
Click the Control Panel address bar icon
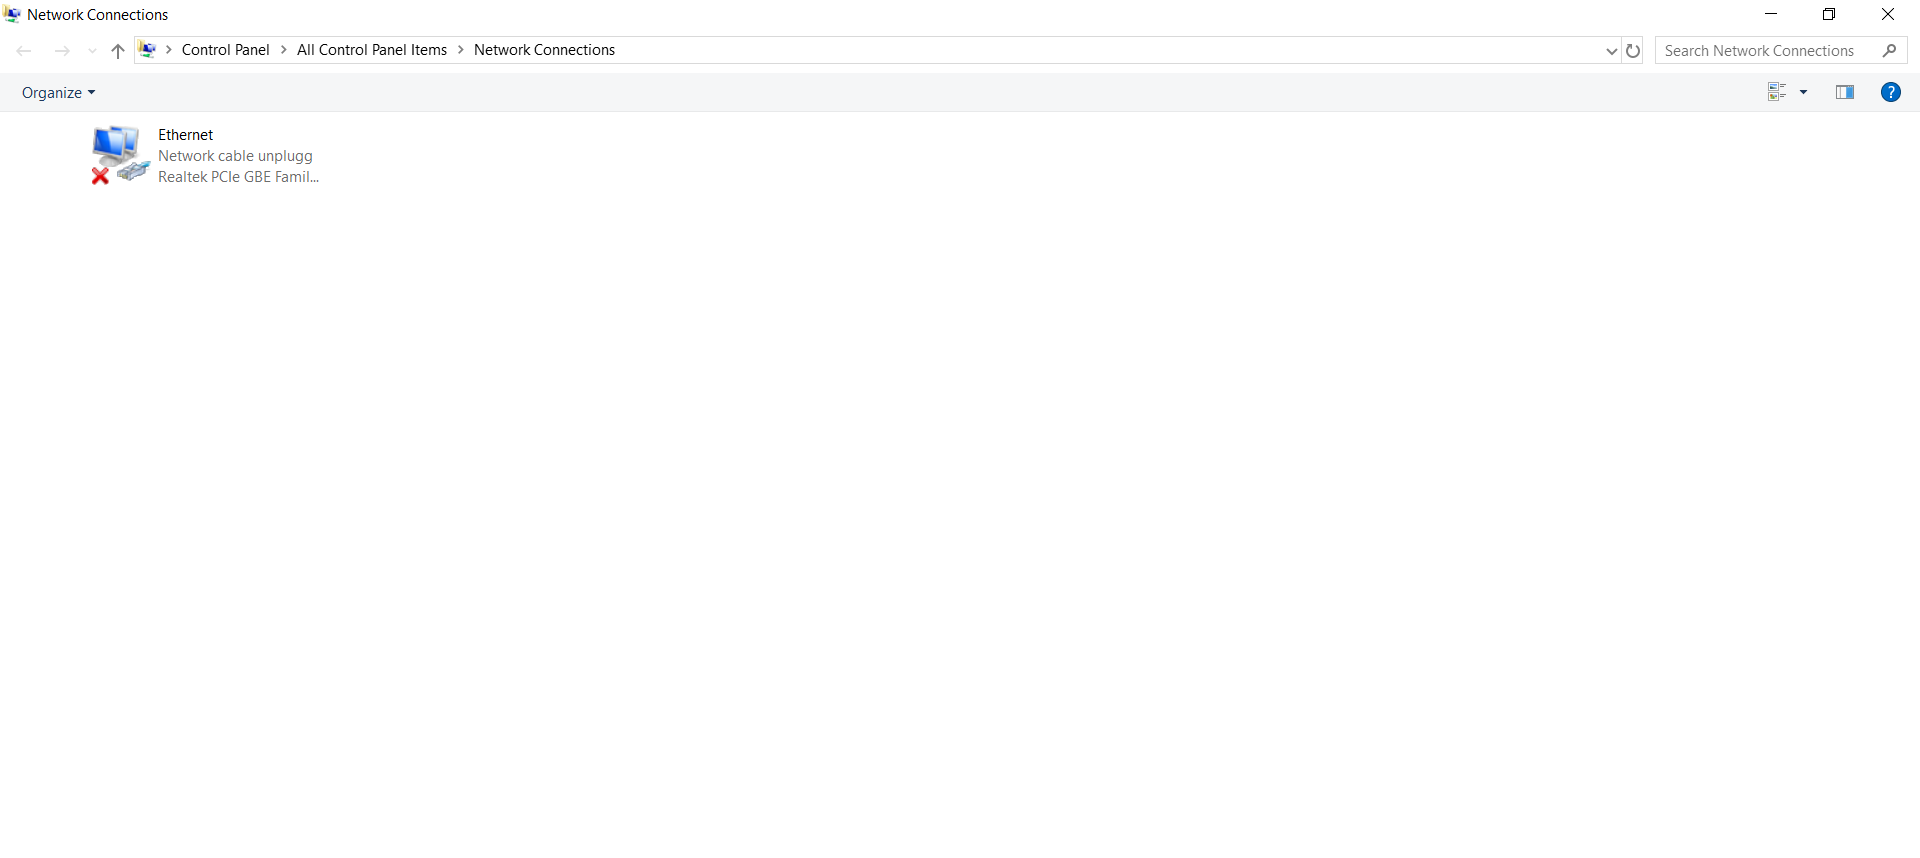point(147,50)
